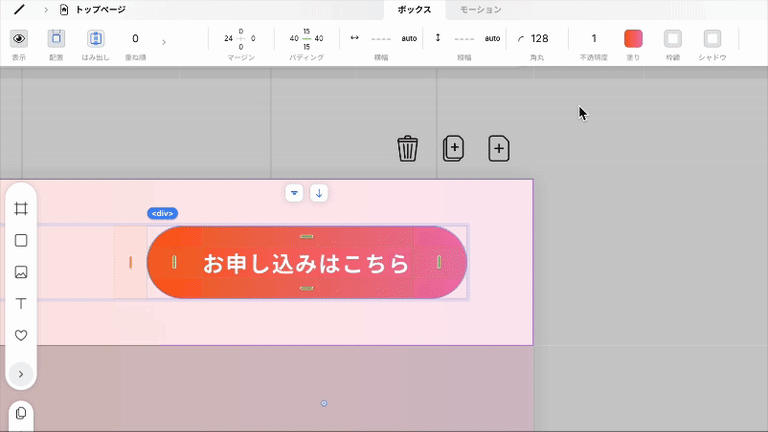Click the トップページ breadcrumb
Viewport: 768px width, 432px height.
click(100, 9)
